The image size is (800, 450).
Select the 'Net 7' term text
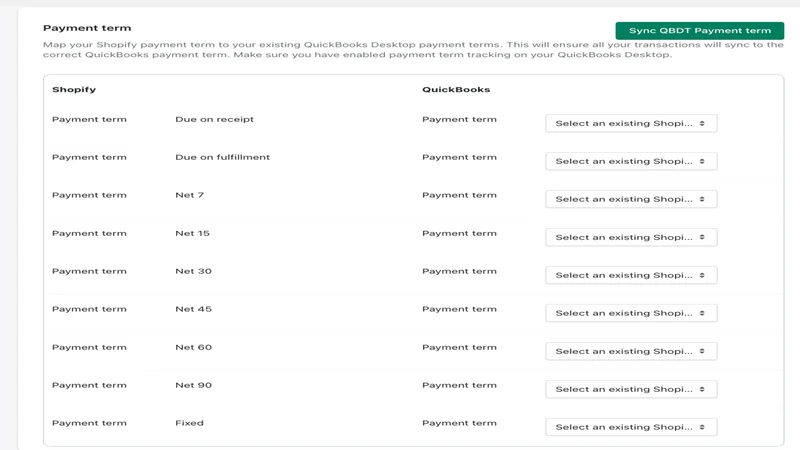(189, 195)
